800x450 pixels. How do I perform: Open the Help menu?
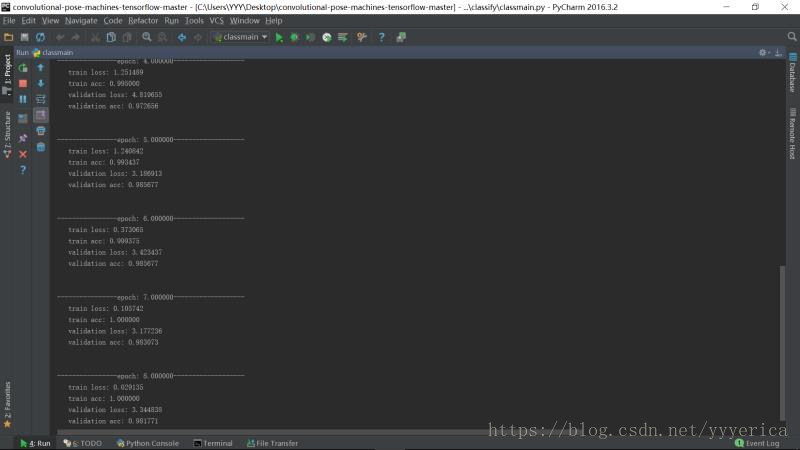click(273, 21)
